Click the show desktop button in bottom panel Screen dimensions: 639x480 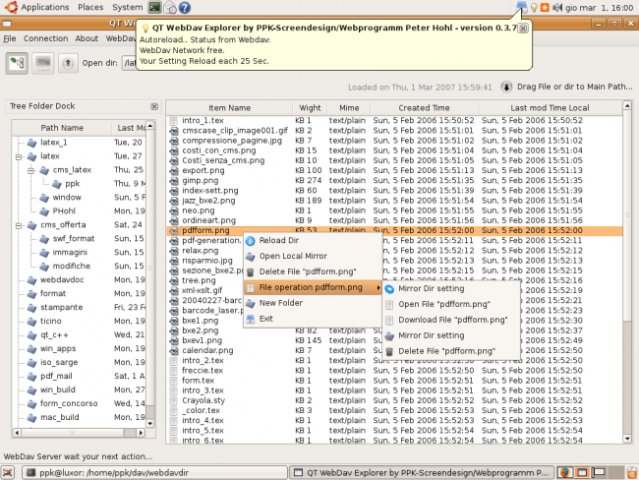tap(8, 473)
